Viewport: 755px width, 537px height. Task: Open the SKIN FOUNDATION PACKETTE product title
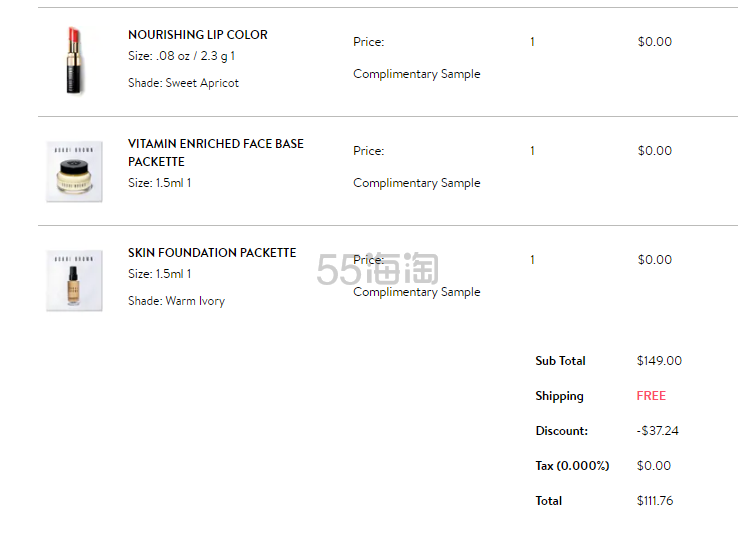212,253
